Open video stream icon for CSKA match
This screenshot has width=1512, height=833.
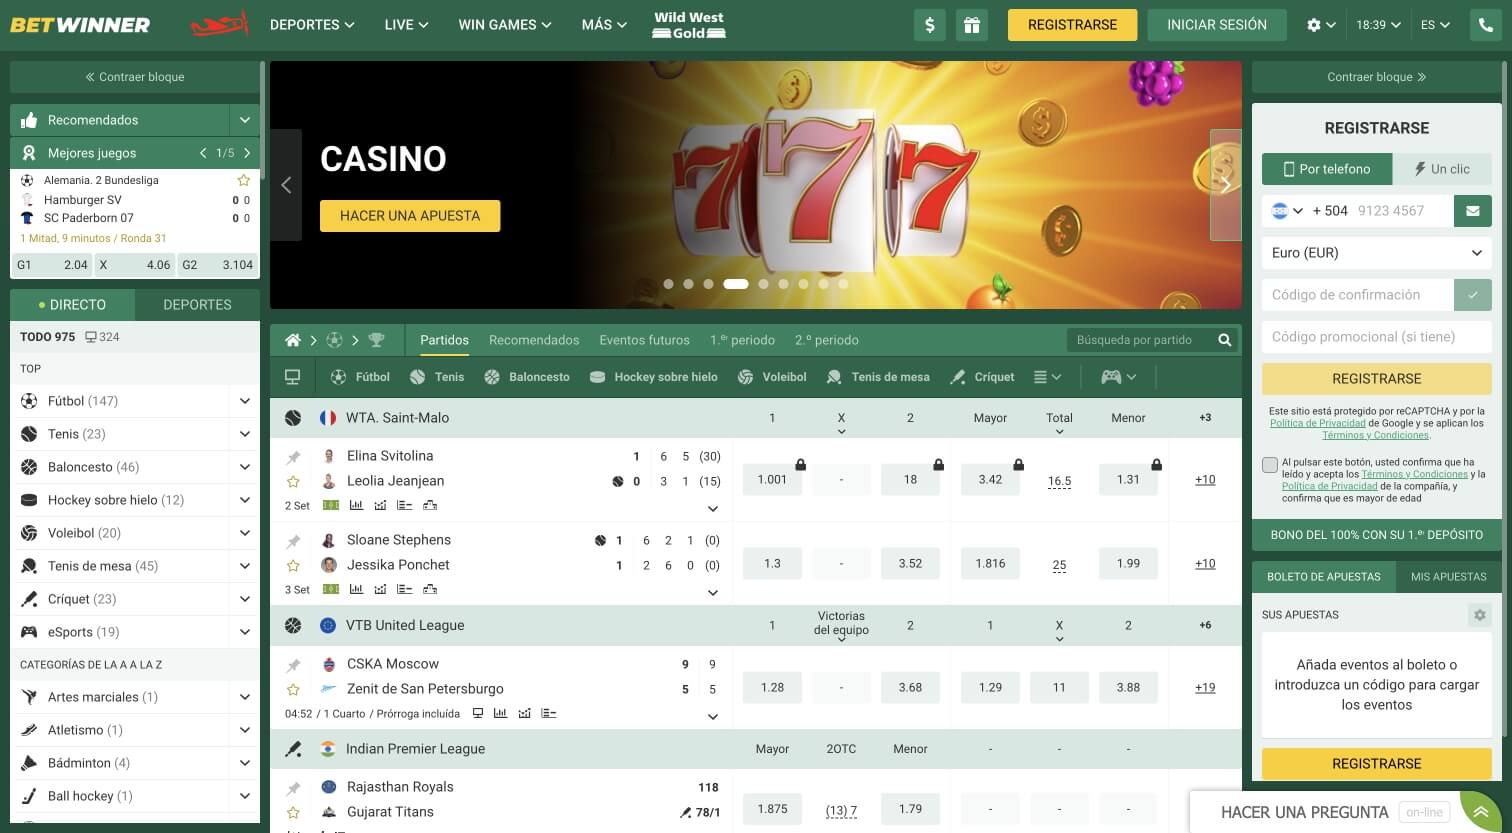478,713
